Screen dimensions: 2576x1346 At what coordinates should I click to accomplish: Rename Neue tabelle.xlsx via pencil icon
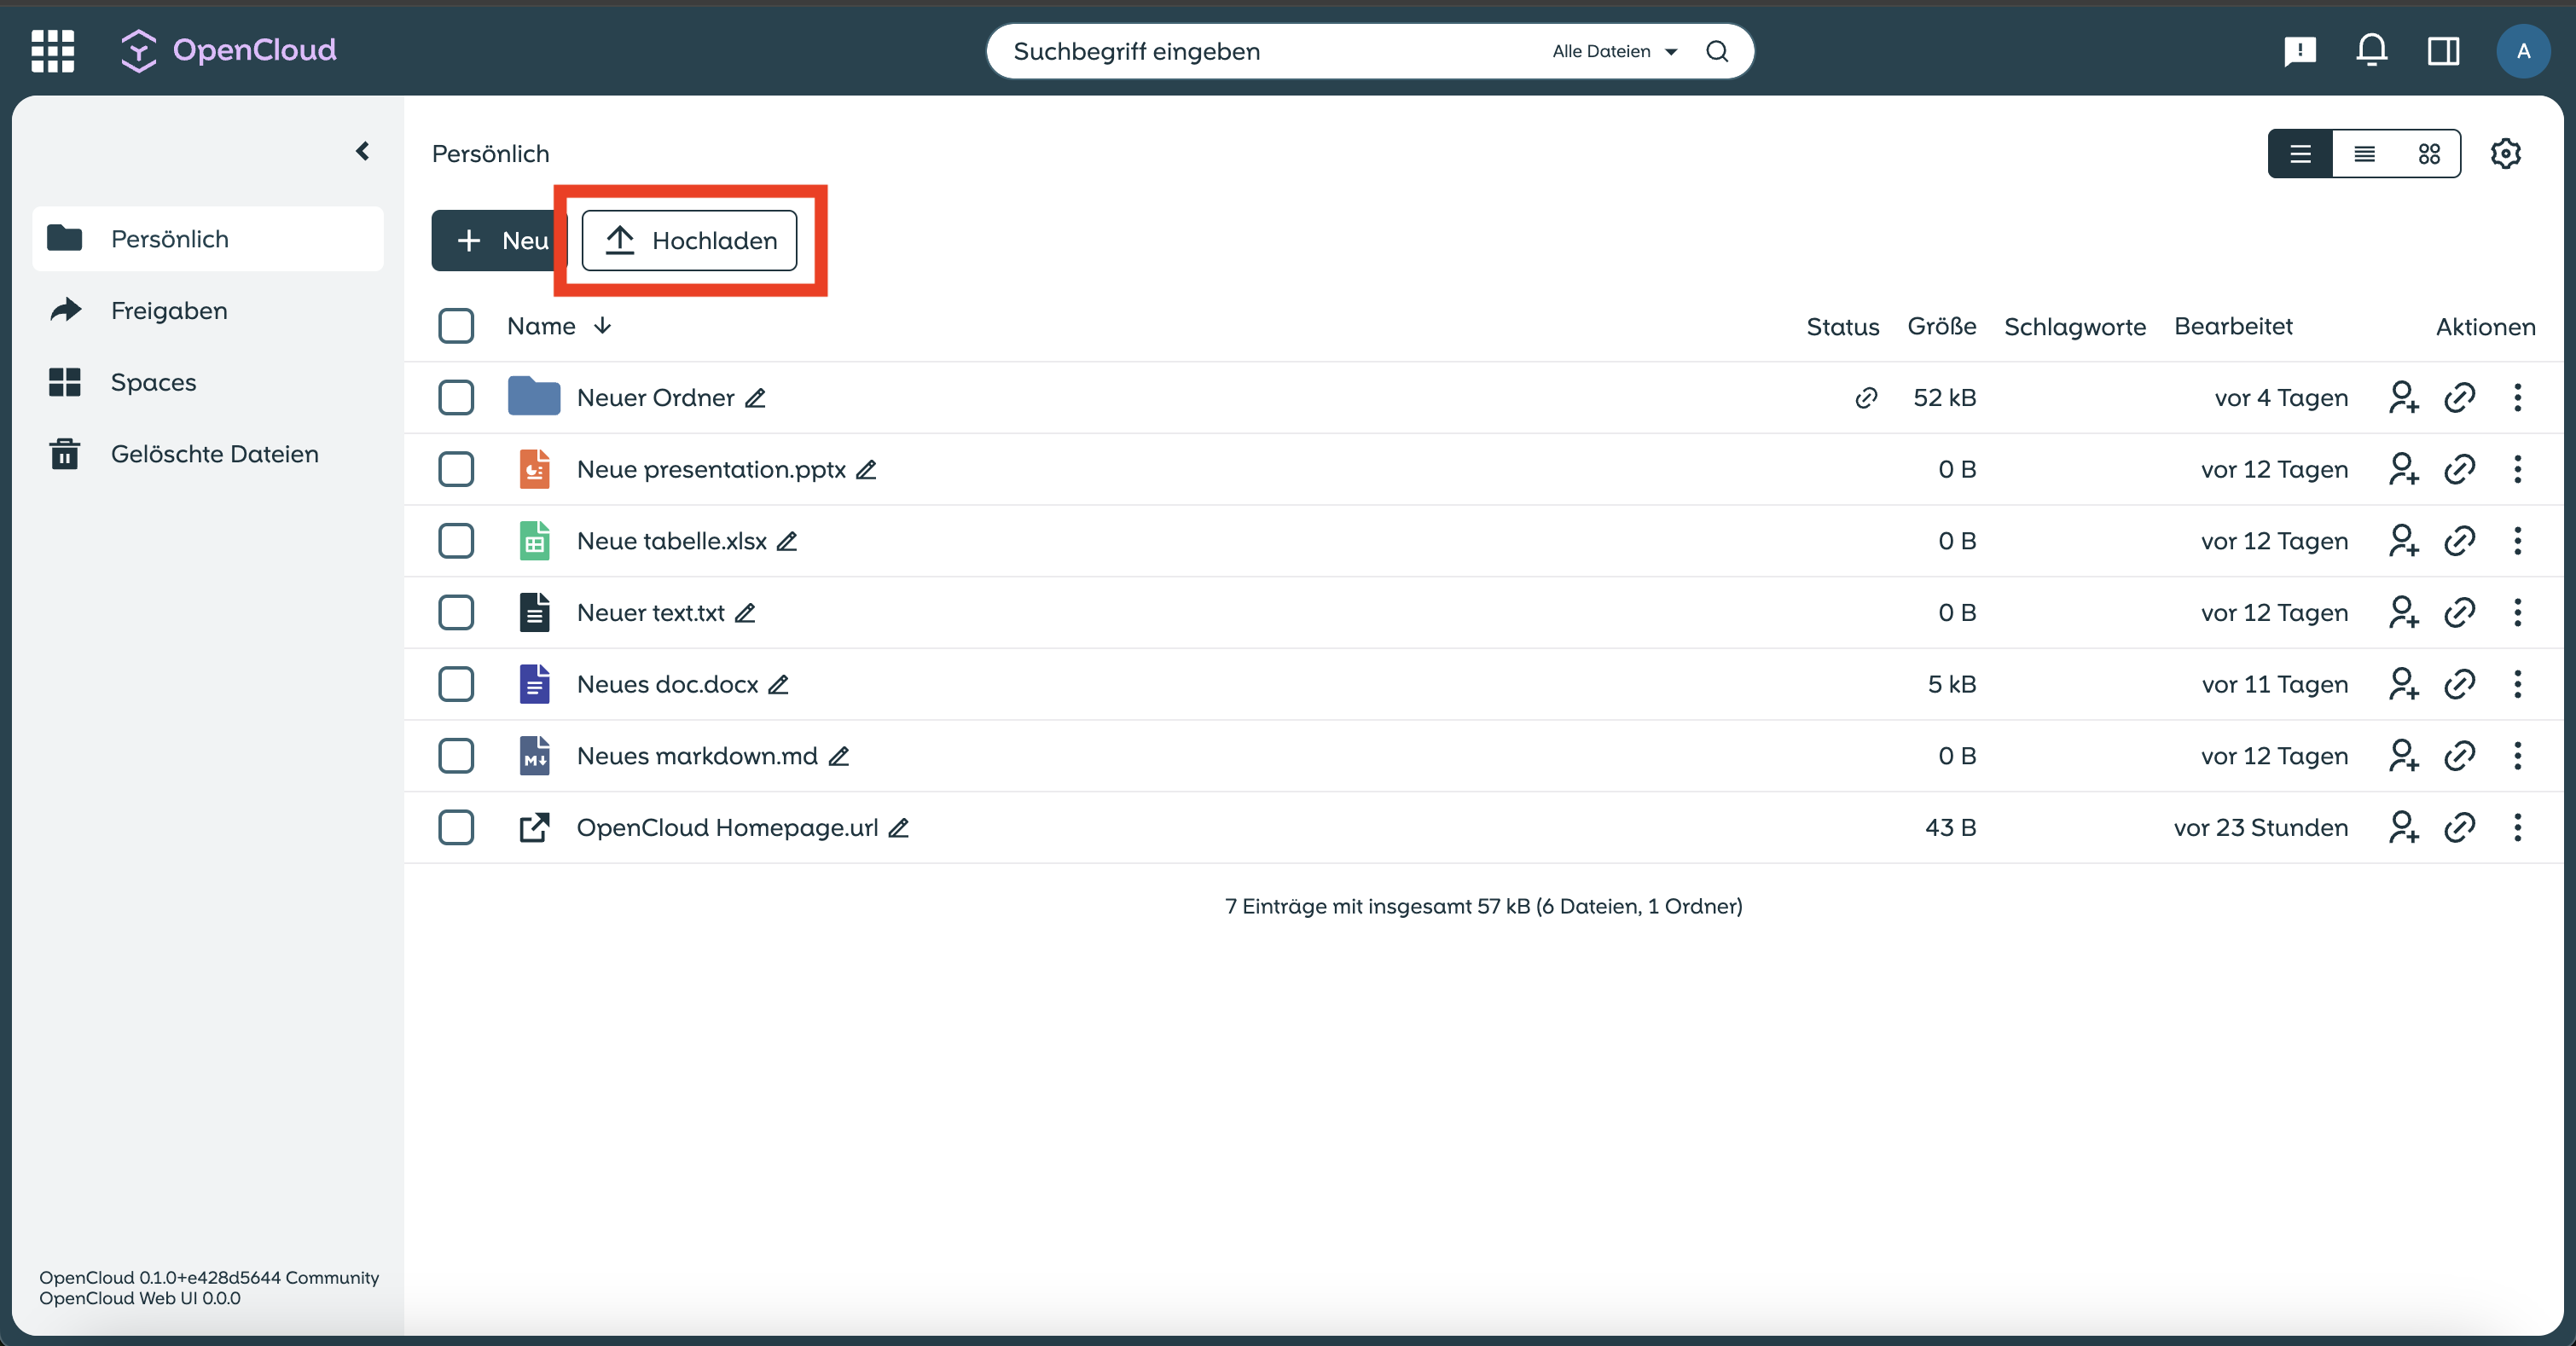[787, 541]
